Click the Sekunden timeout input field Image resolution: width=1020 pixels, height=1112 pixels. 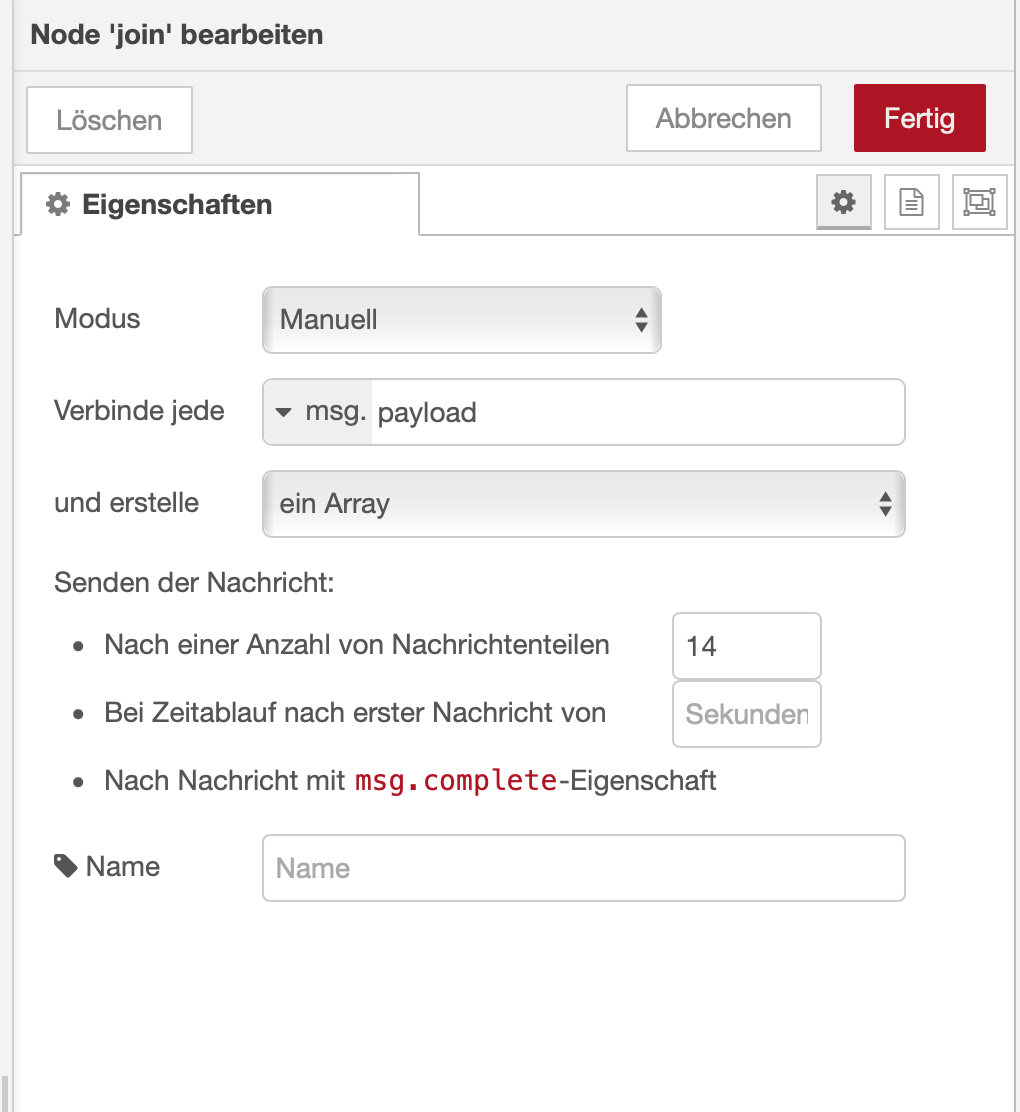tap(746, 714)
